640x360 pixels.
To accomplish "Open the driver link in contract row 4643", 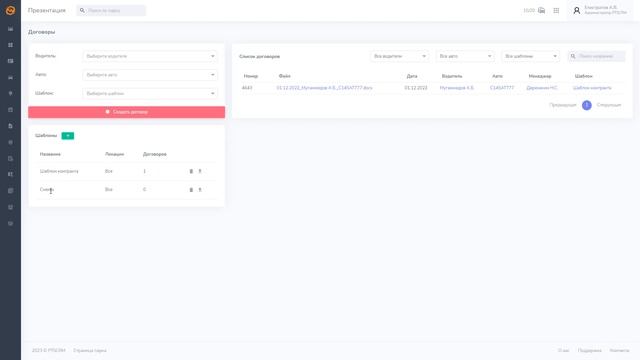I will pos(457,88).
